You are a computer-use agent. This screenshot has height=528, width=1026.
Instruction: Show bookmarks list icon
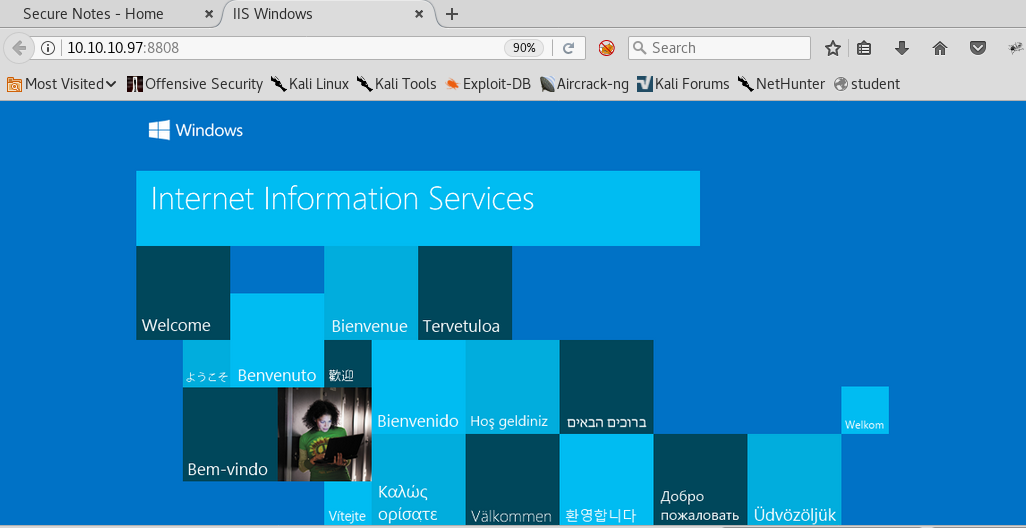[865, 48]
